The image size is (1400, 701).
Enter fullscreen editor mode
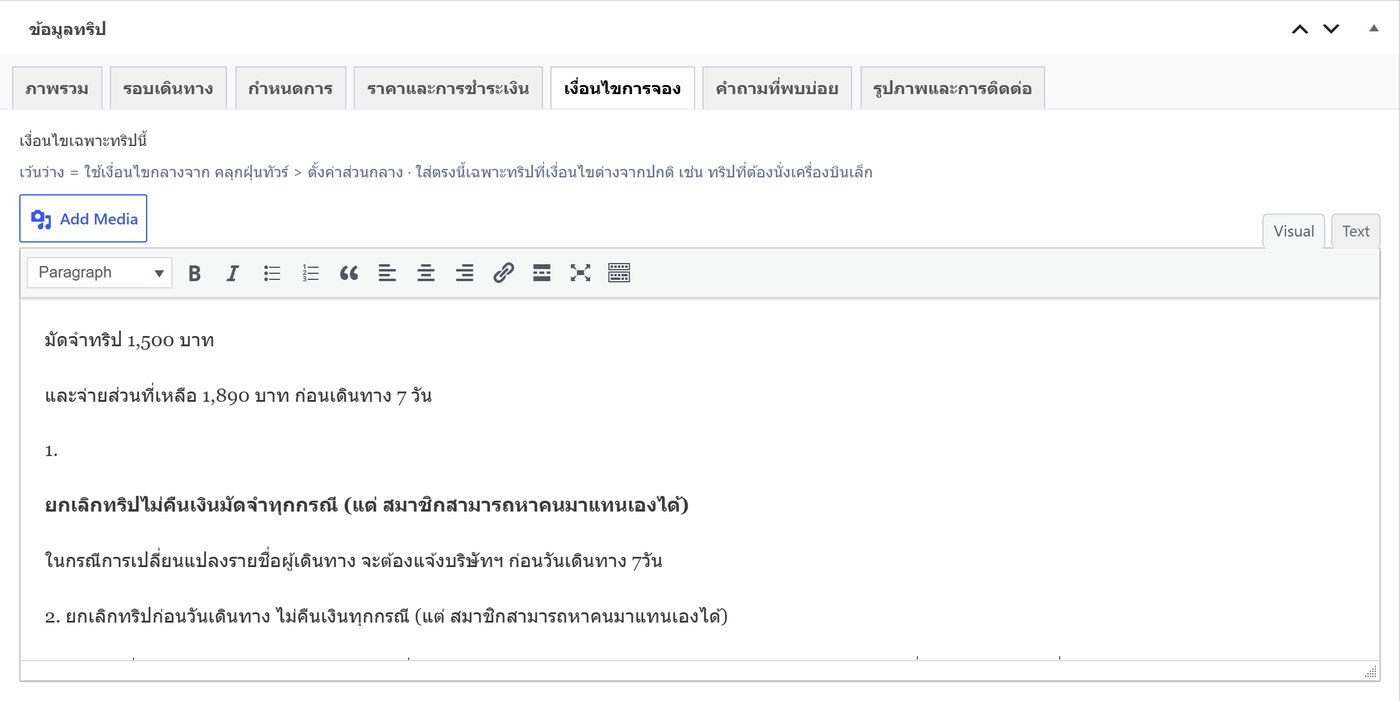coord(580,273)
